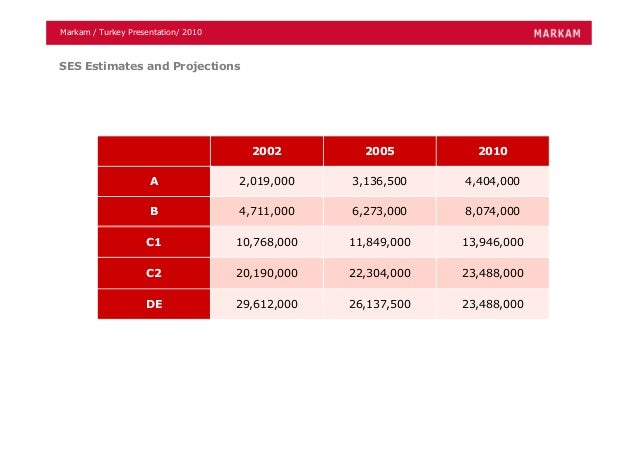638x451 pixels.
Task: Click the cell with 22,304,000
Action: (x=380, y=273)
